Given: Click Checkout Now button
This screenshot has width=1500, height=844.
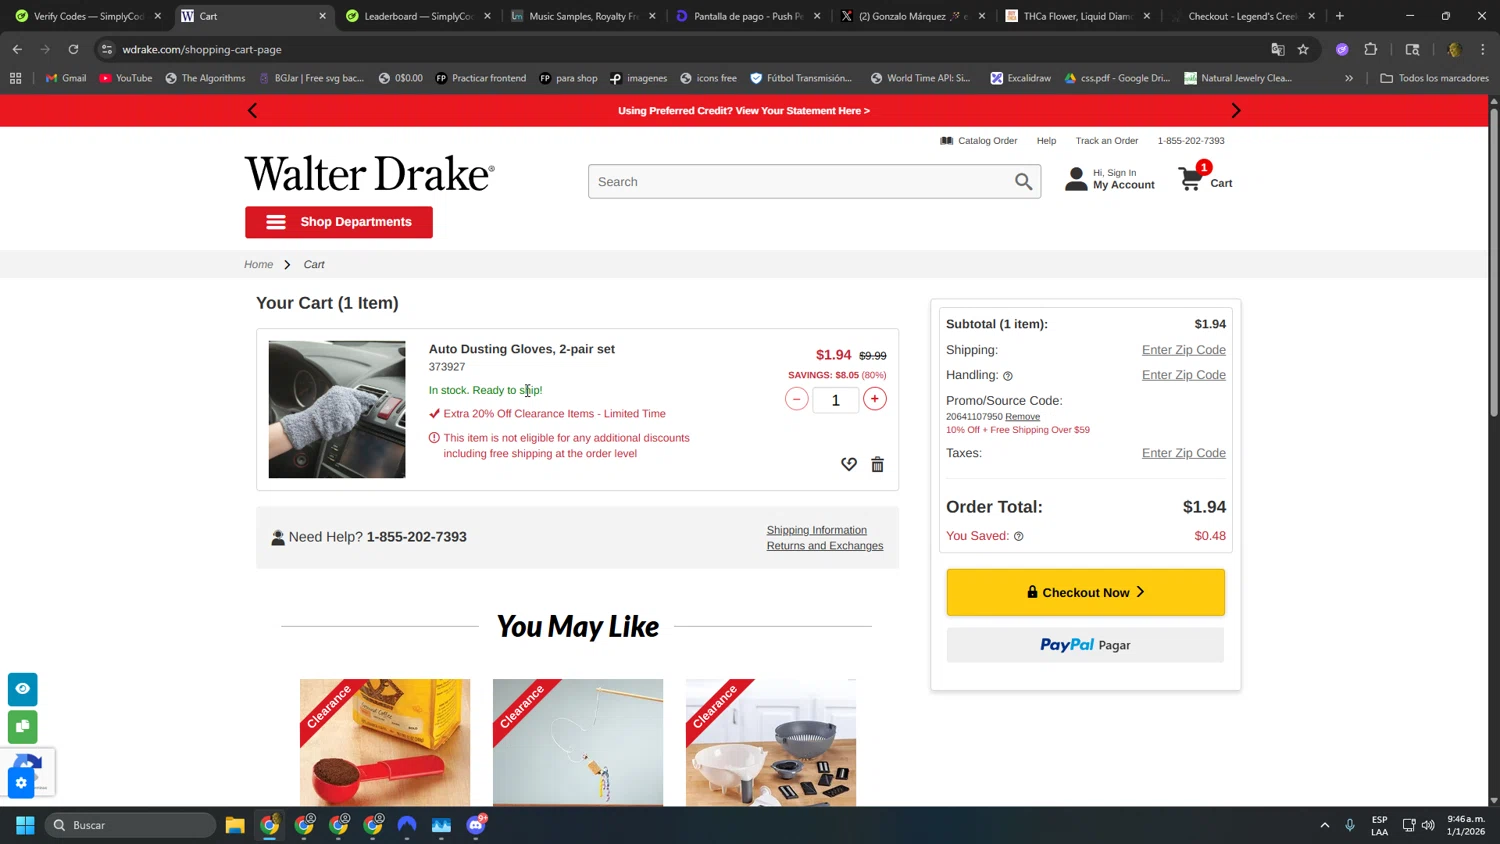Looking at the screenshot, I should pos(1085,592).
